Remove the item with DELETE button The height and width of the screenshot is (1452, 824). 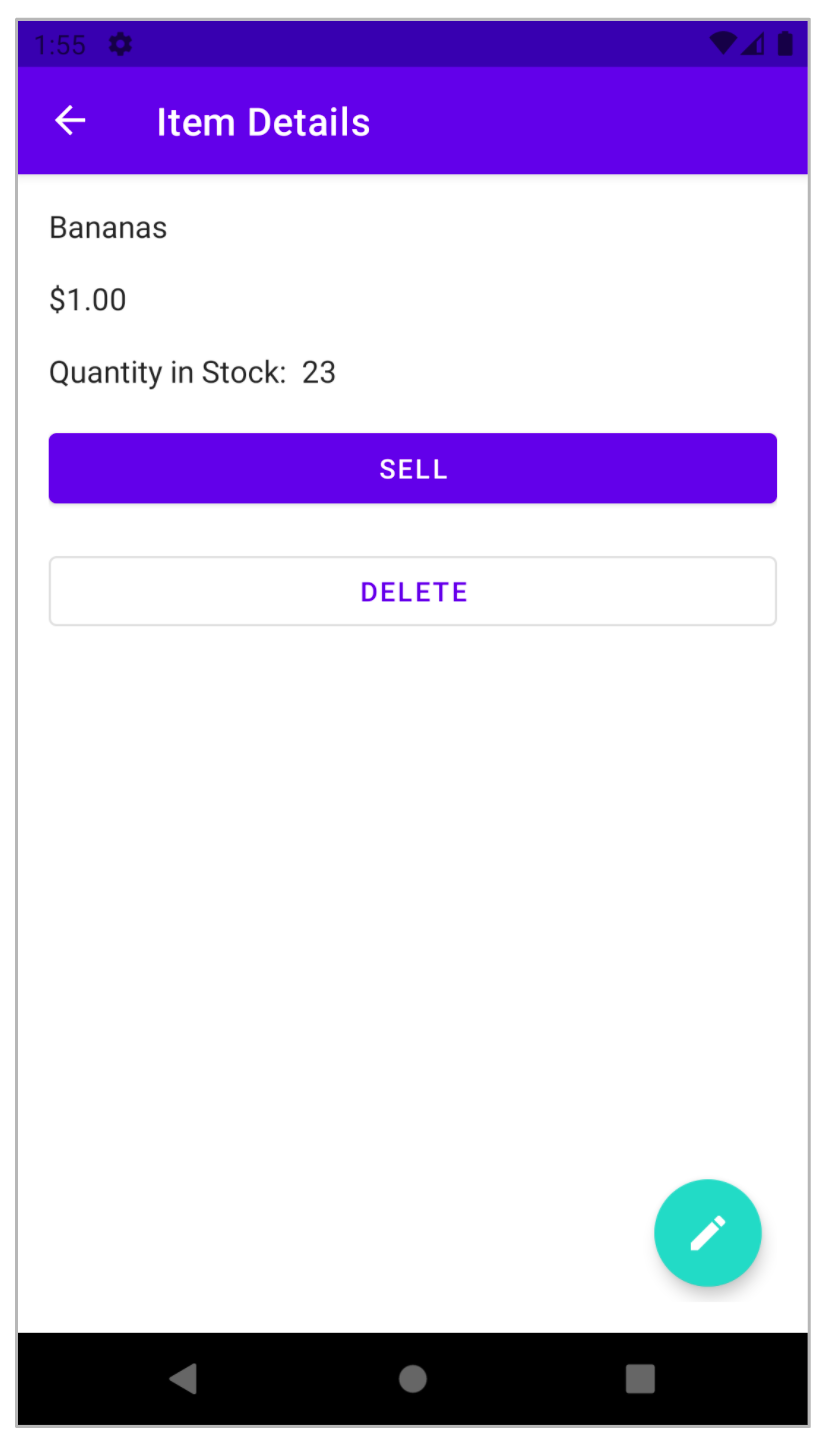click(413, 591)
